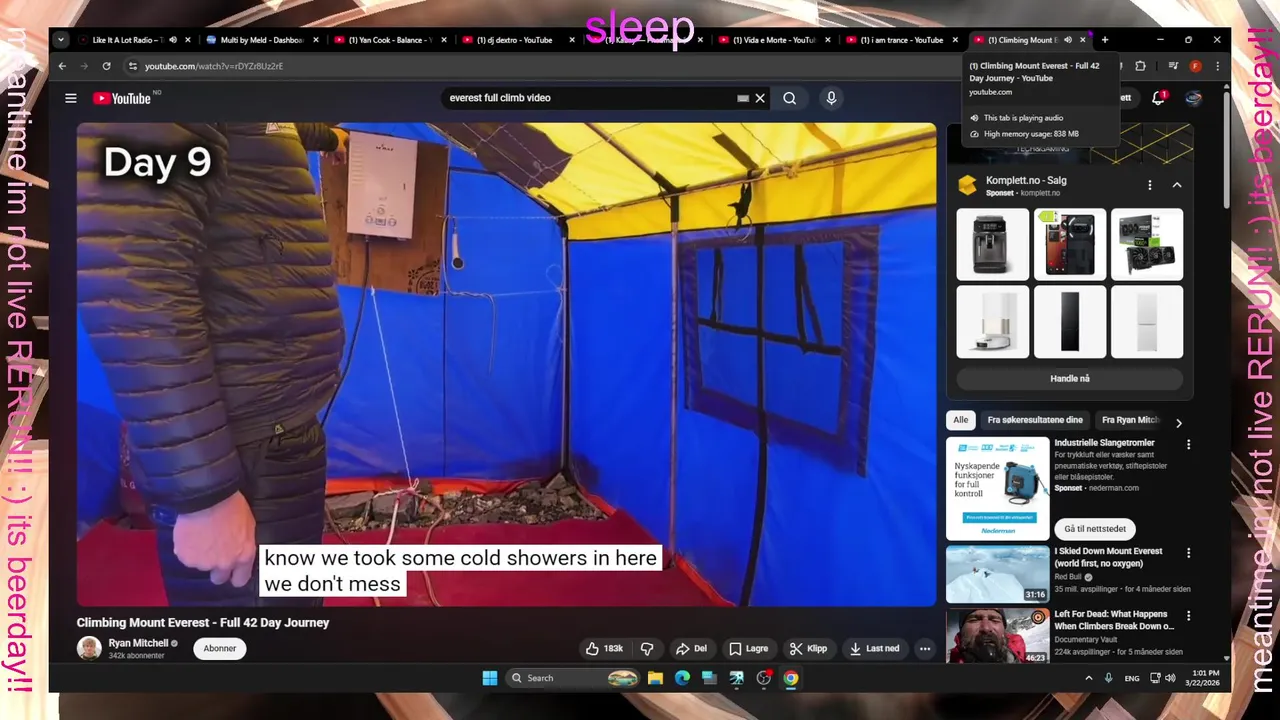Open Chrome from the taskbar
This screenshot has width=1280, height=720.
tap(791, 678)
